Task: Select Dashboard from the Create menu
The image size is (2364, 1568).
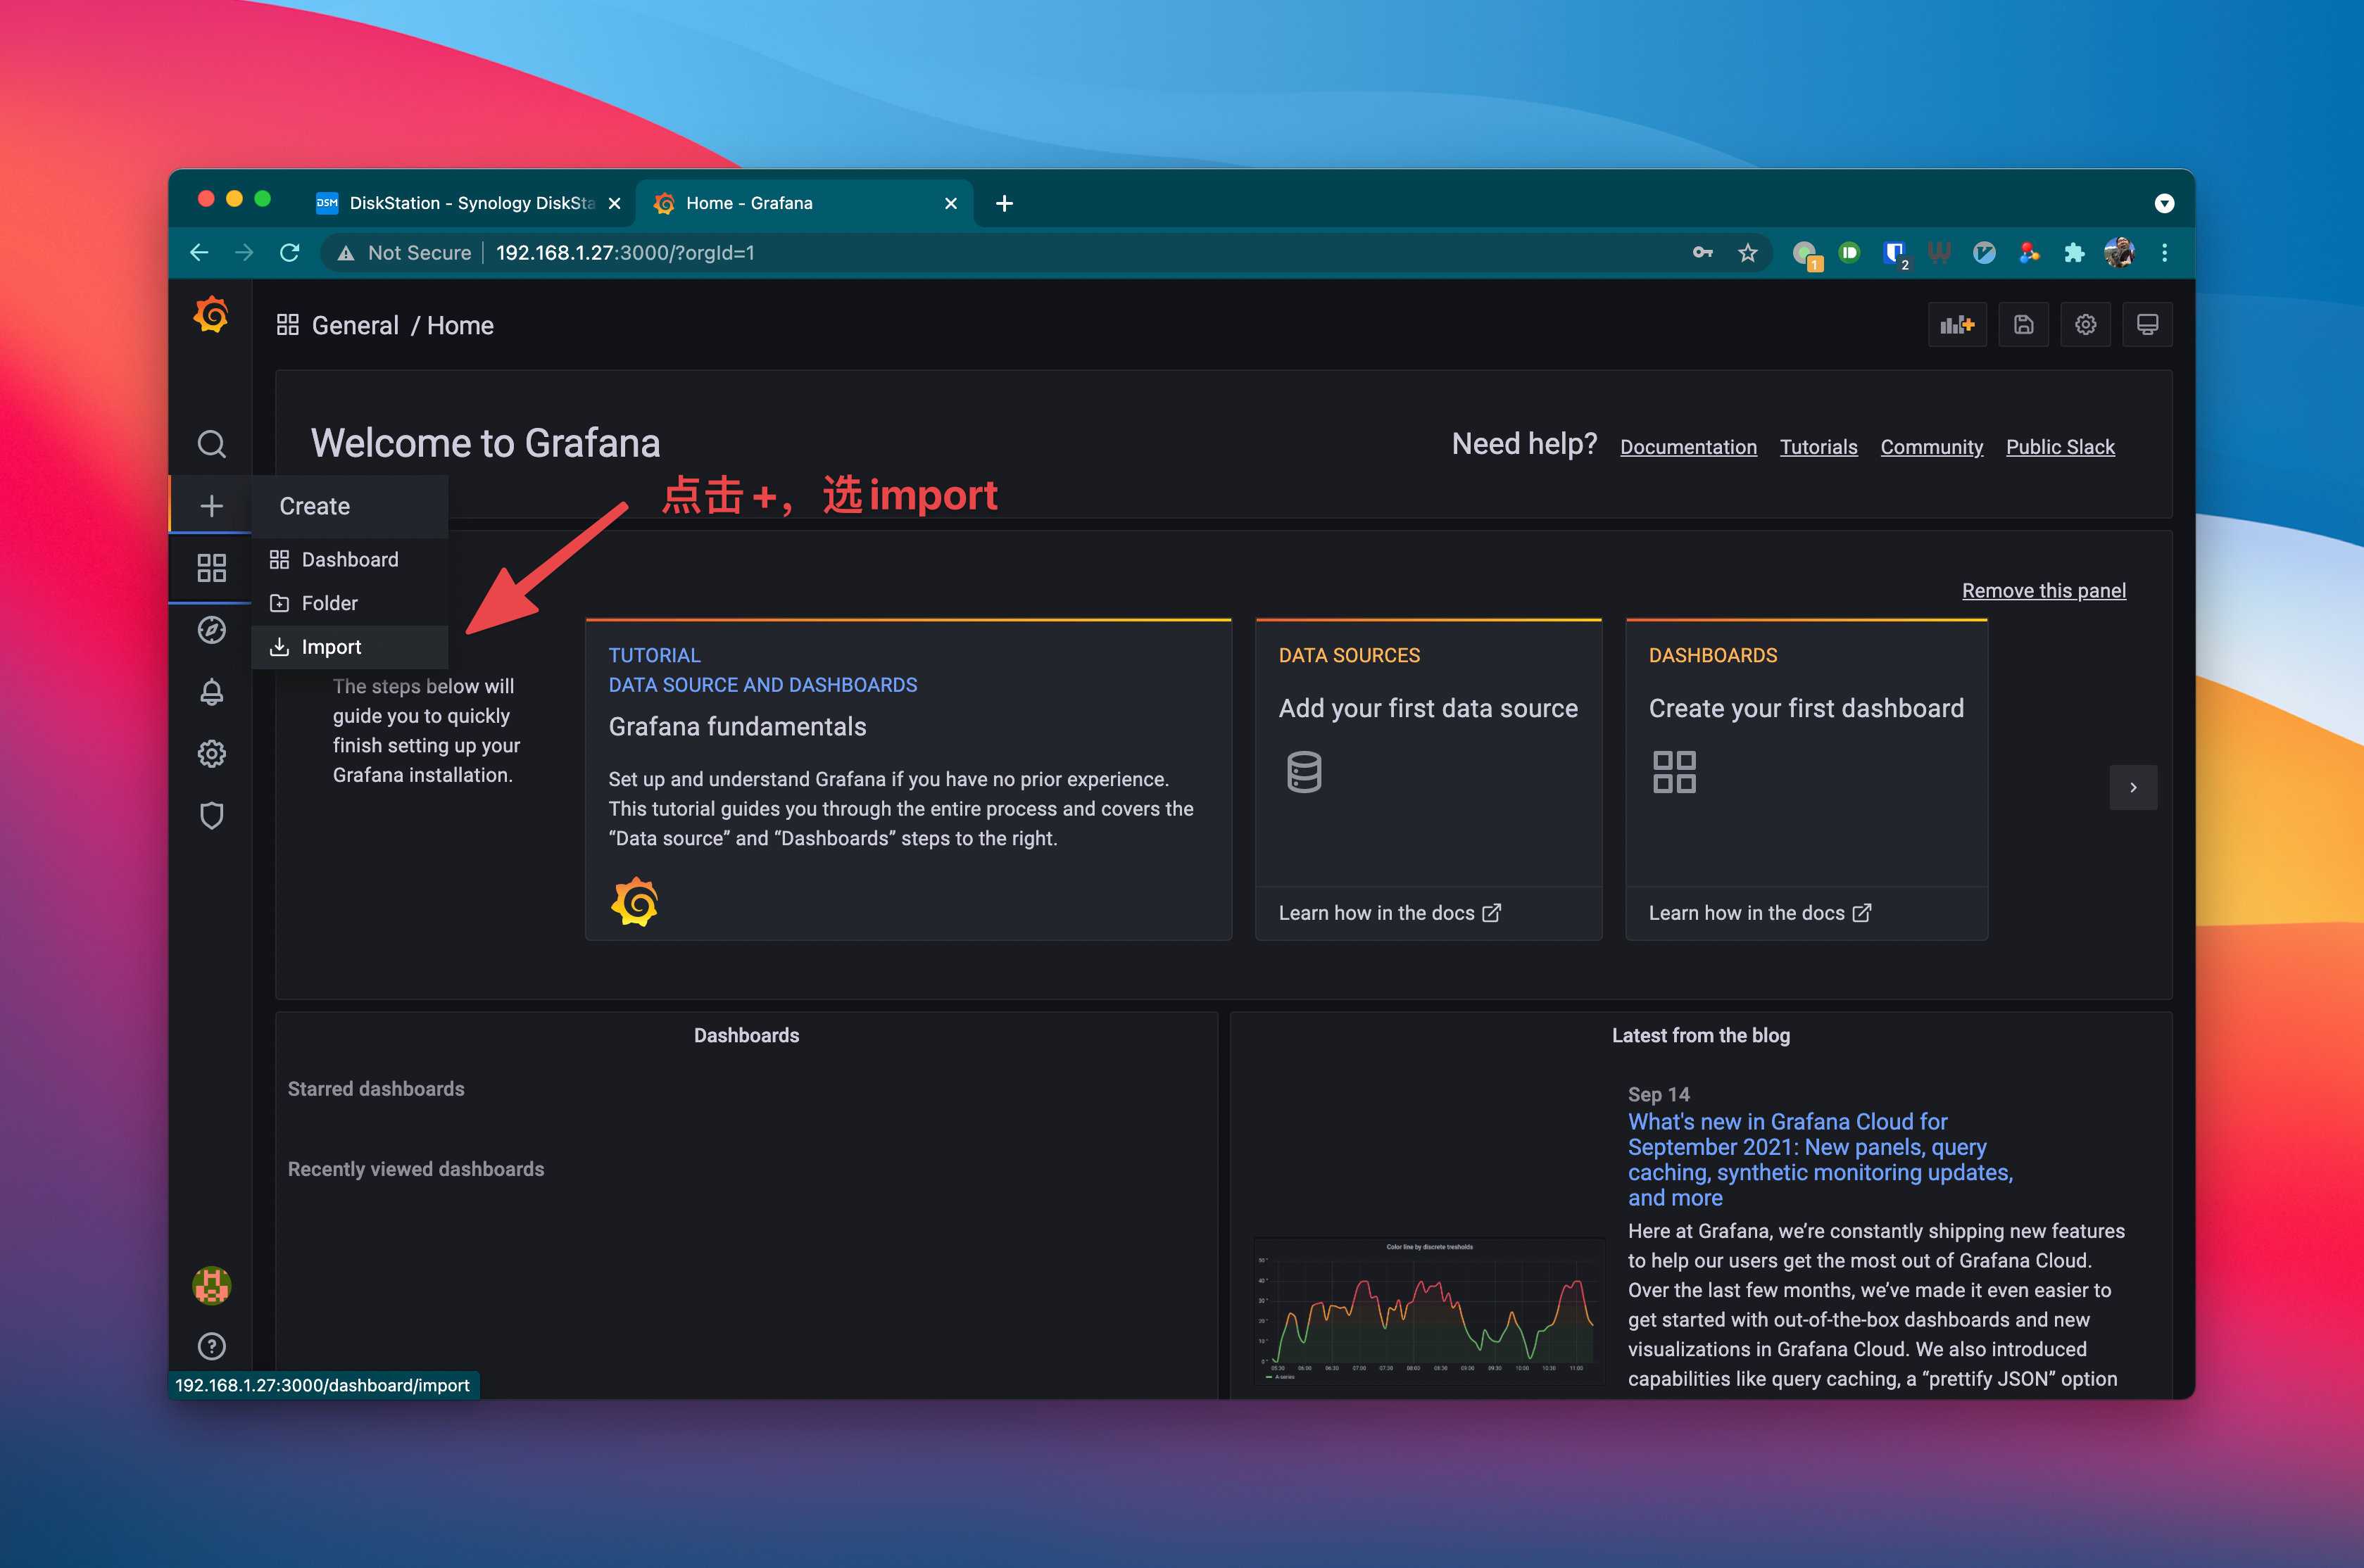Action: tap(350, 560)
